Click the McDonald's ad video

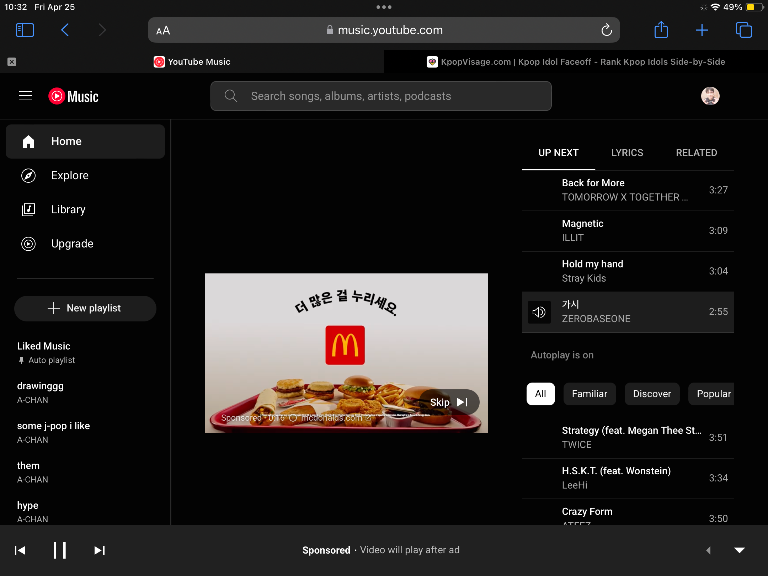[346, 353]
